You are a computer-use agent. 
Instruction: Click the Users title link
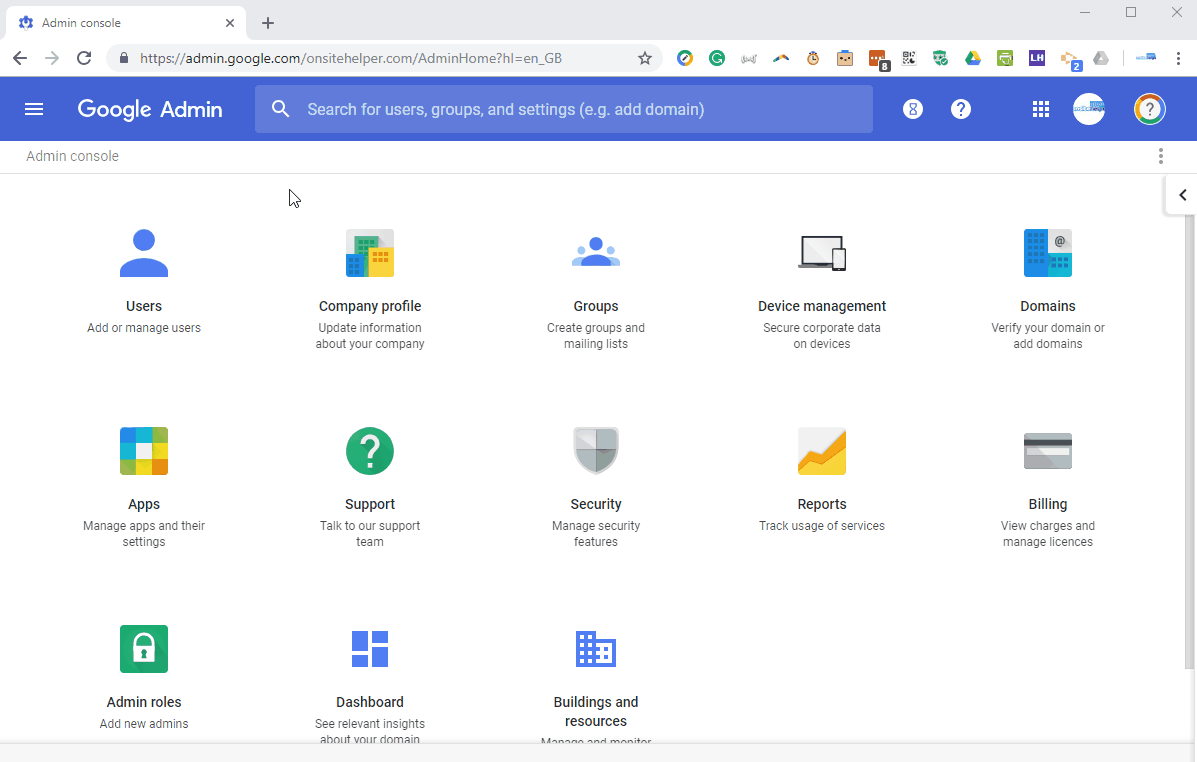click(144, 306)
